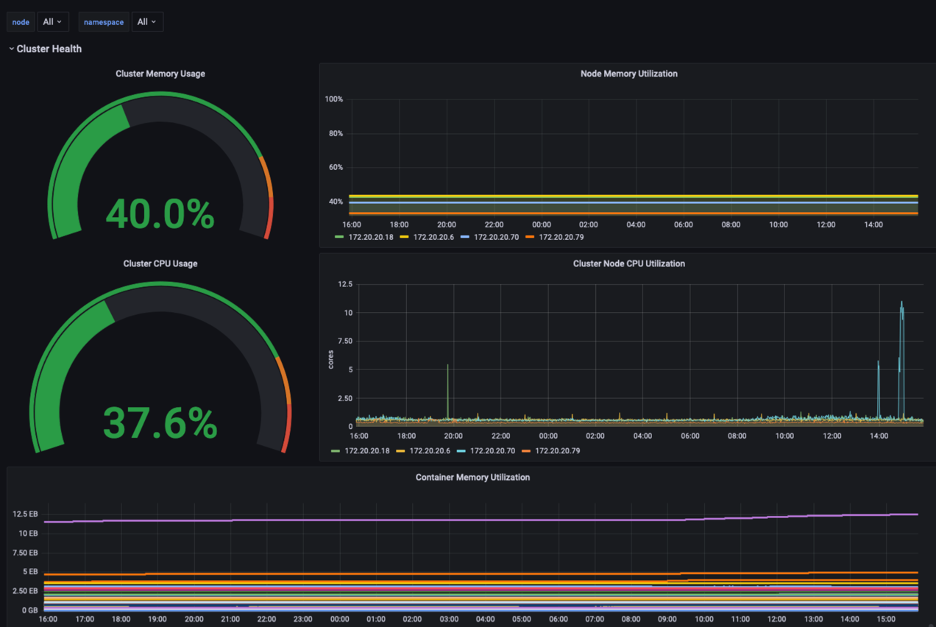Click yellow swatch for 172.20.20.6 in CPU legend
The width and height of the screenshot is (936, 628).
[400, 451]
